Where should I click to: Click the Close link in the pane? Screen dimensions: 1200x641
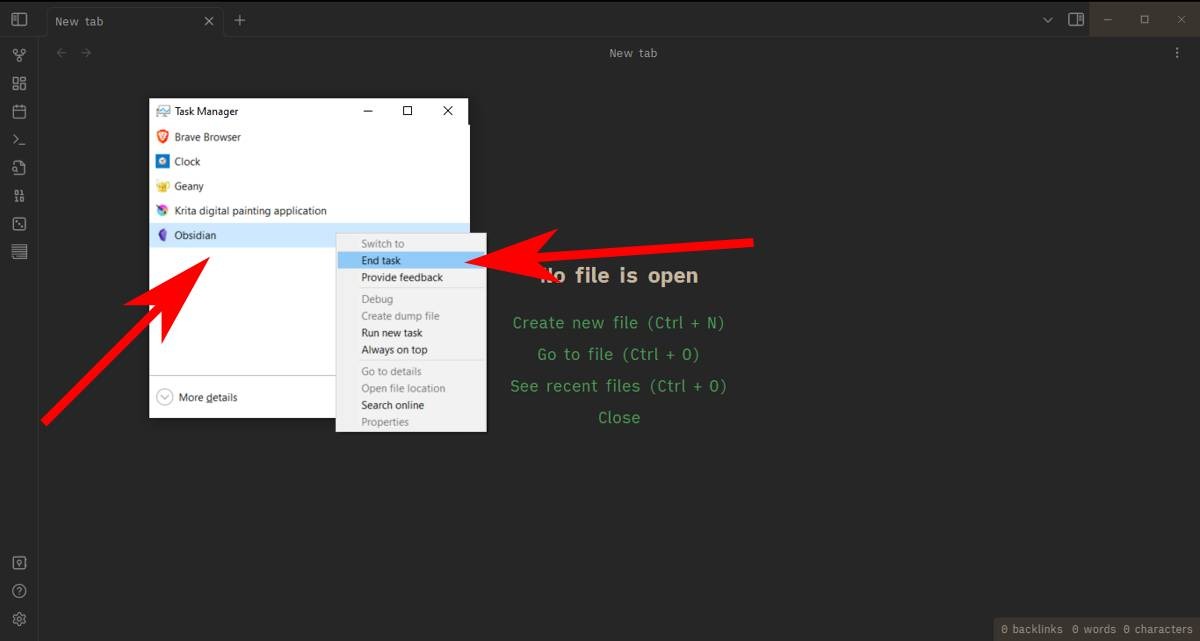pos(618,417)
